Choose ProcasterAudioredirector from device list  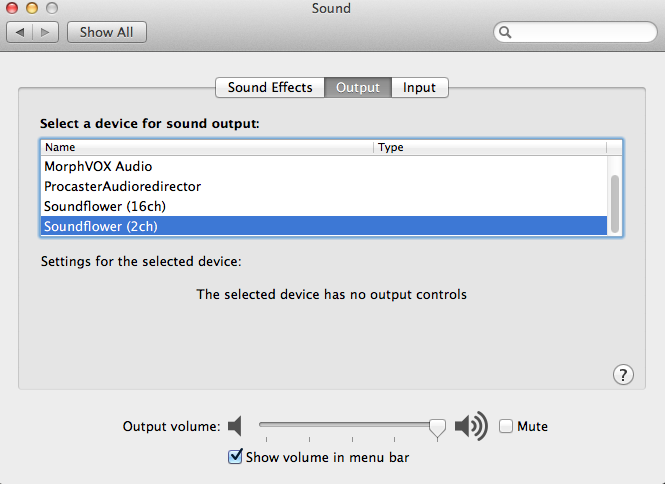122,186
